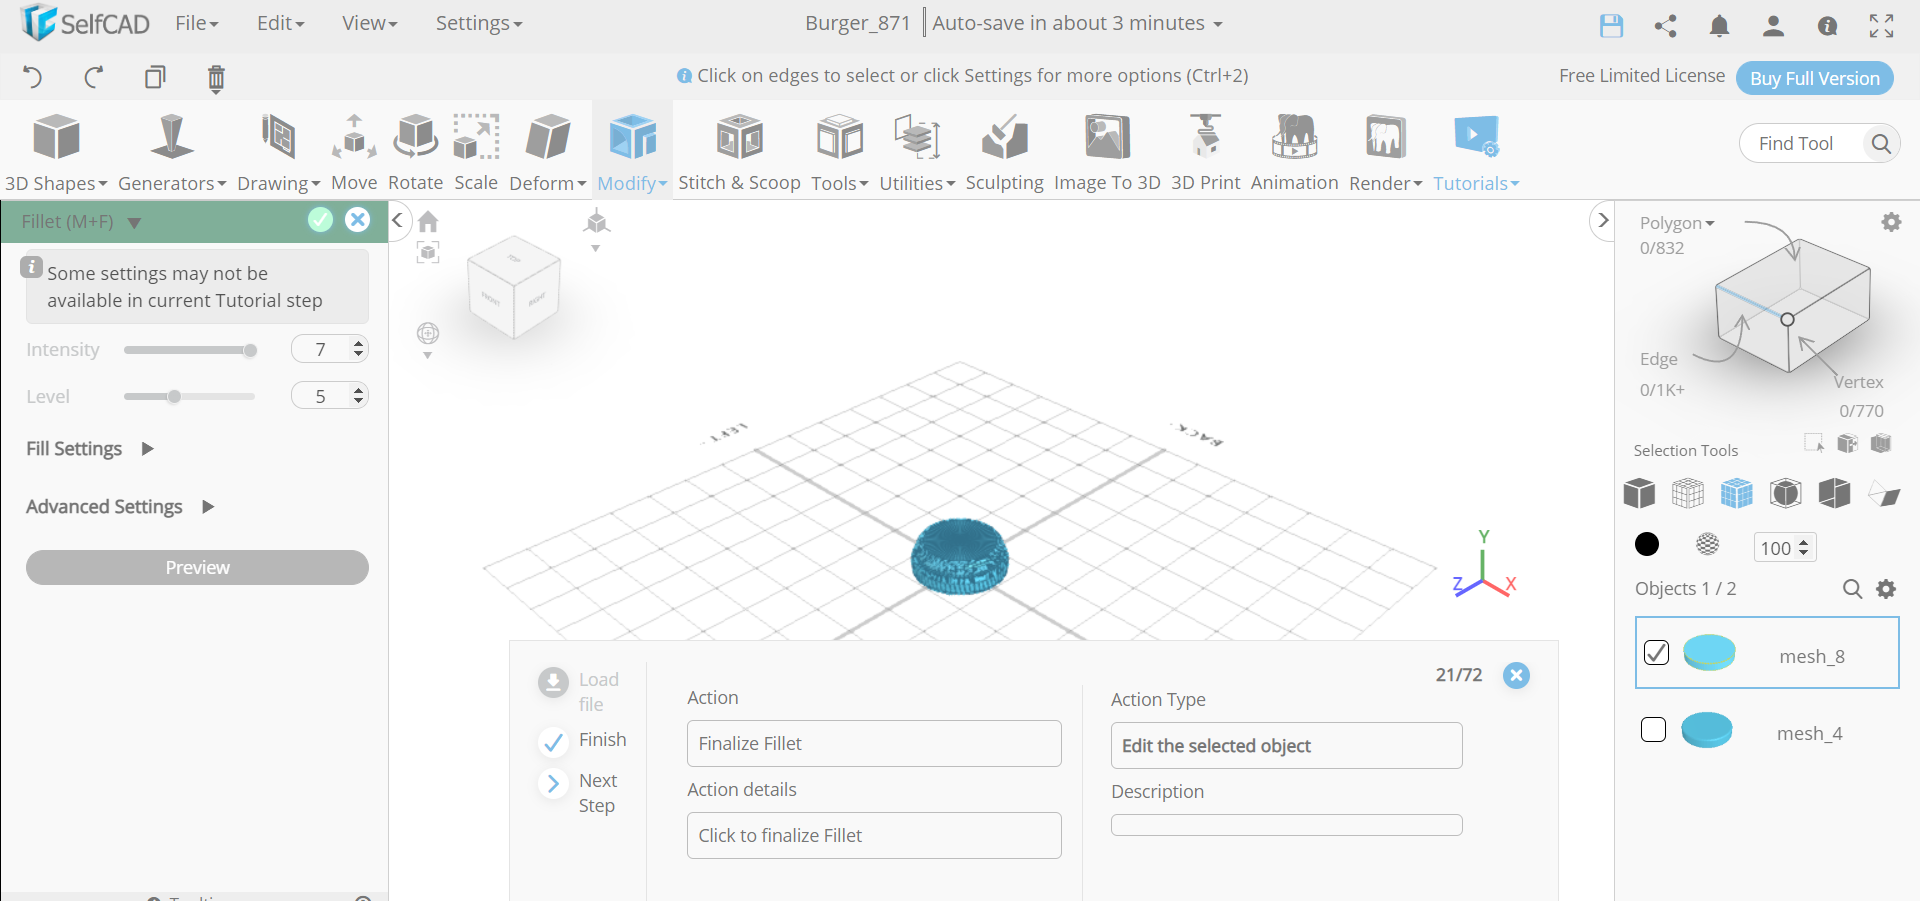The width and height of the screenshot is (1920, 901).
Task: Click the search icon in Find Tool
Action: click(1880, 144)
